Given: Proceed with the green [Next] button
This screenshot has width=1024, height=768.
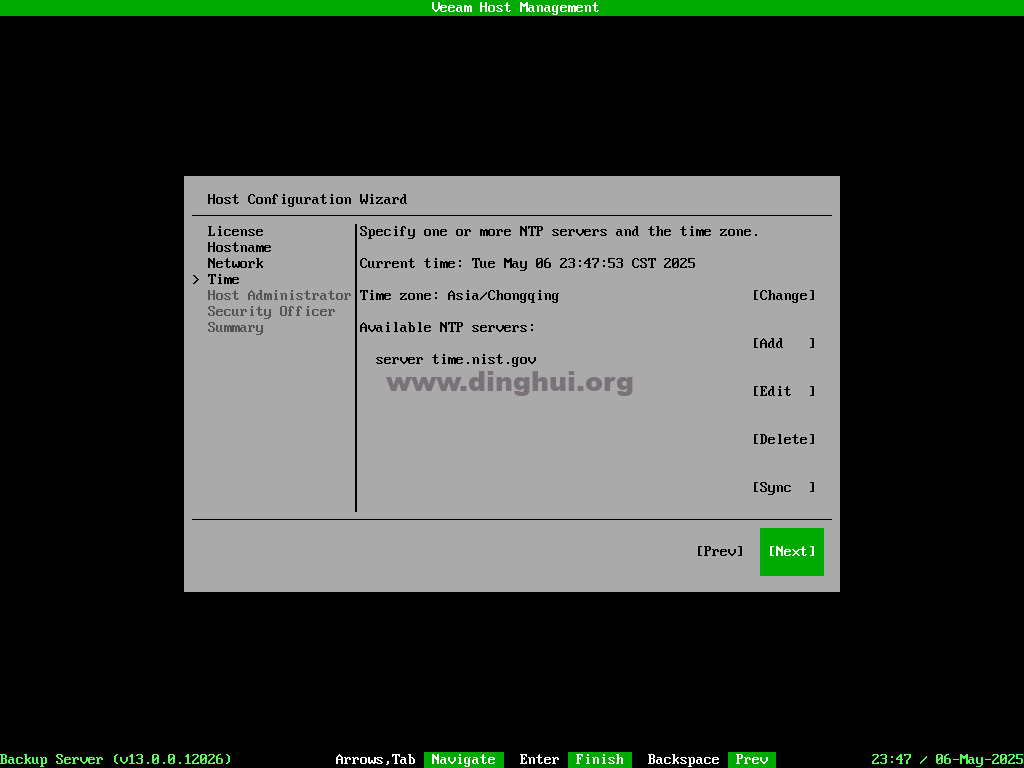Looking at the screenshot, I should click(x=792, y=552).
